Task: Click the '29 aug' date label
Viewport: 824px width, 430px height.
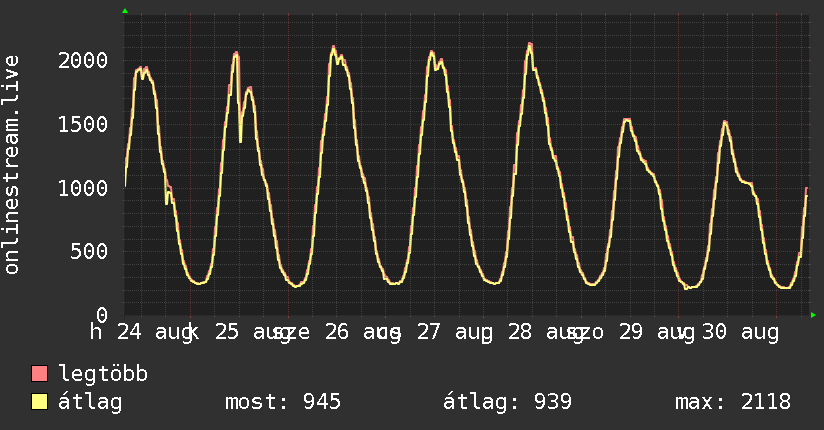Action: coord(656,333)
